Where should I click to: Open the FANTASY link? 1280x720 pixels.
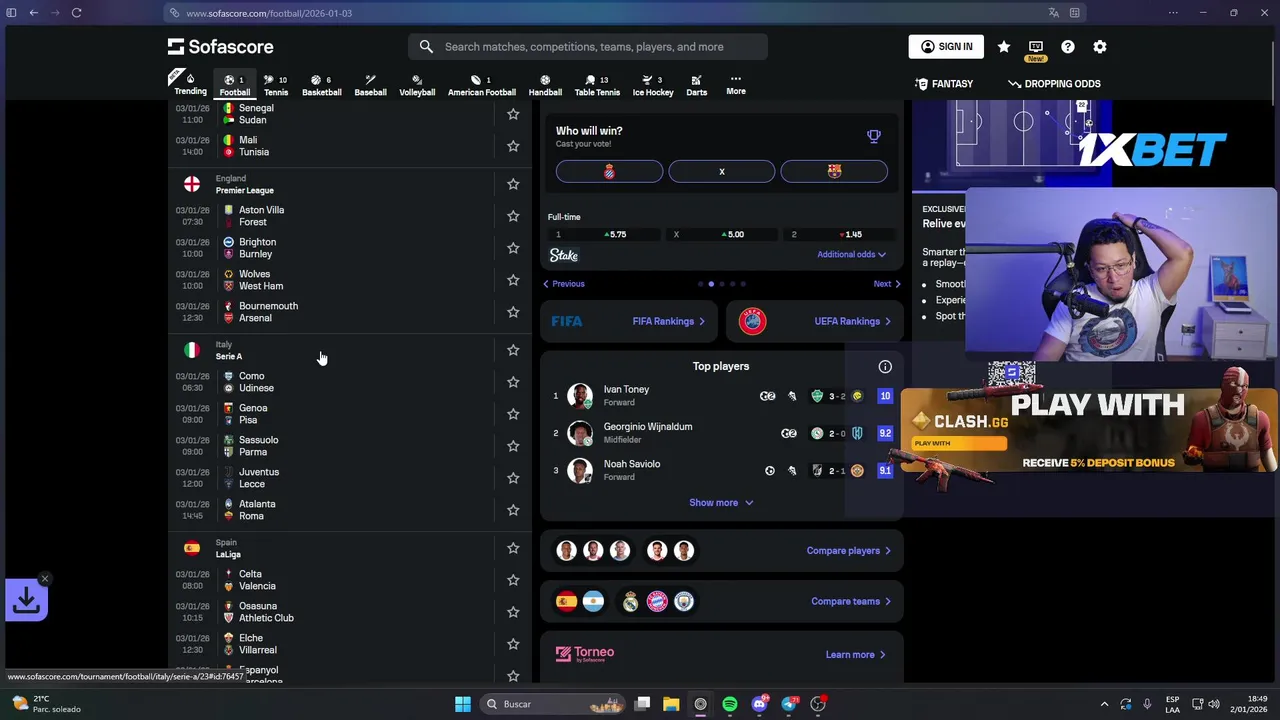point(944,84)
